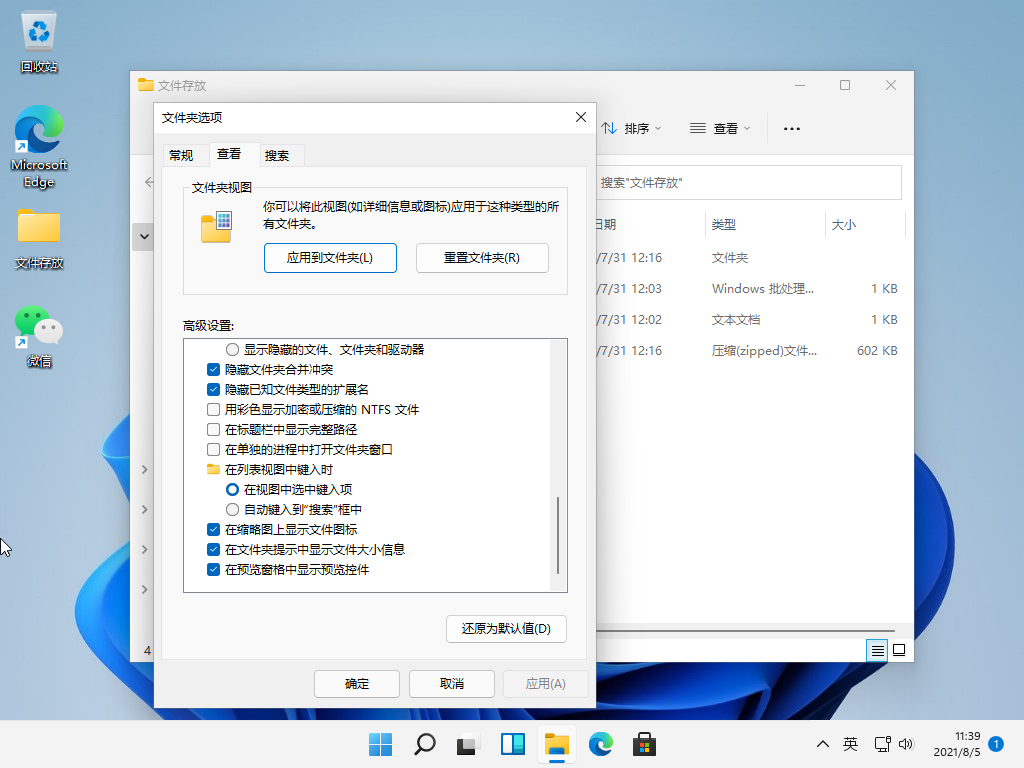Viewport: 1024px width, 768px height.
Task: Open taskbar Search magnifier icon
Action: [x=424, y=744]
